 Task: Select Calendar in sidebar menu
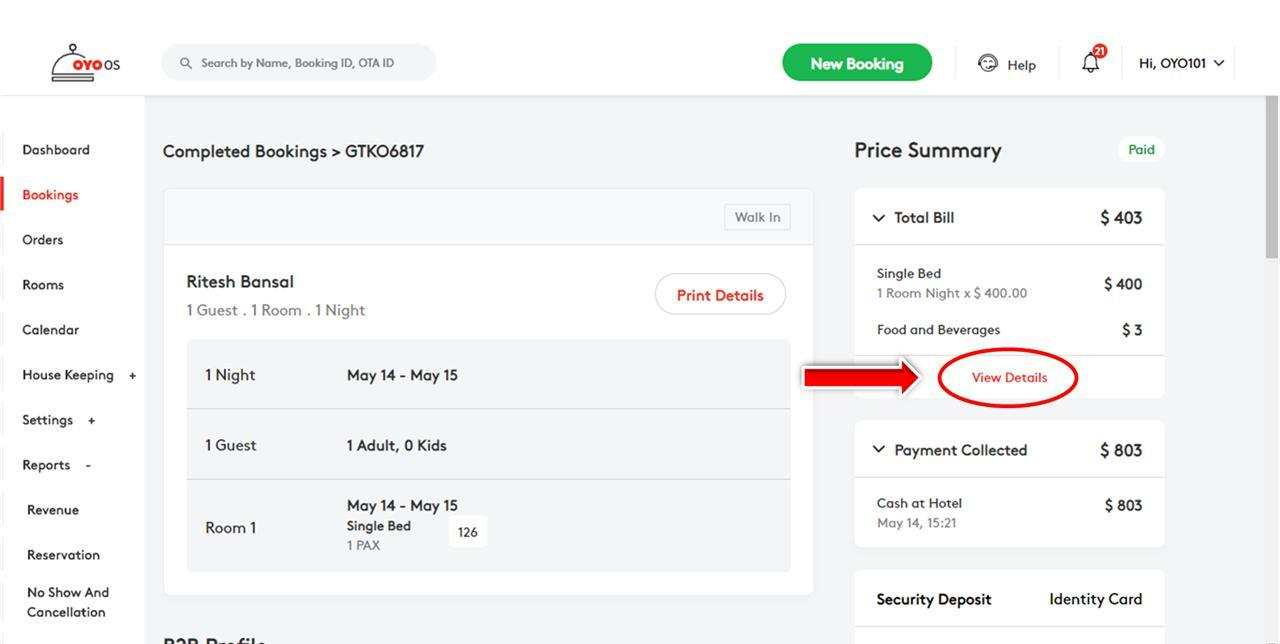click(51, 330)
